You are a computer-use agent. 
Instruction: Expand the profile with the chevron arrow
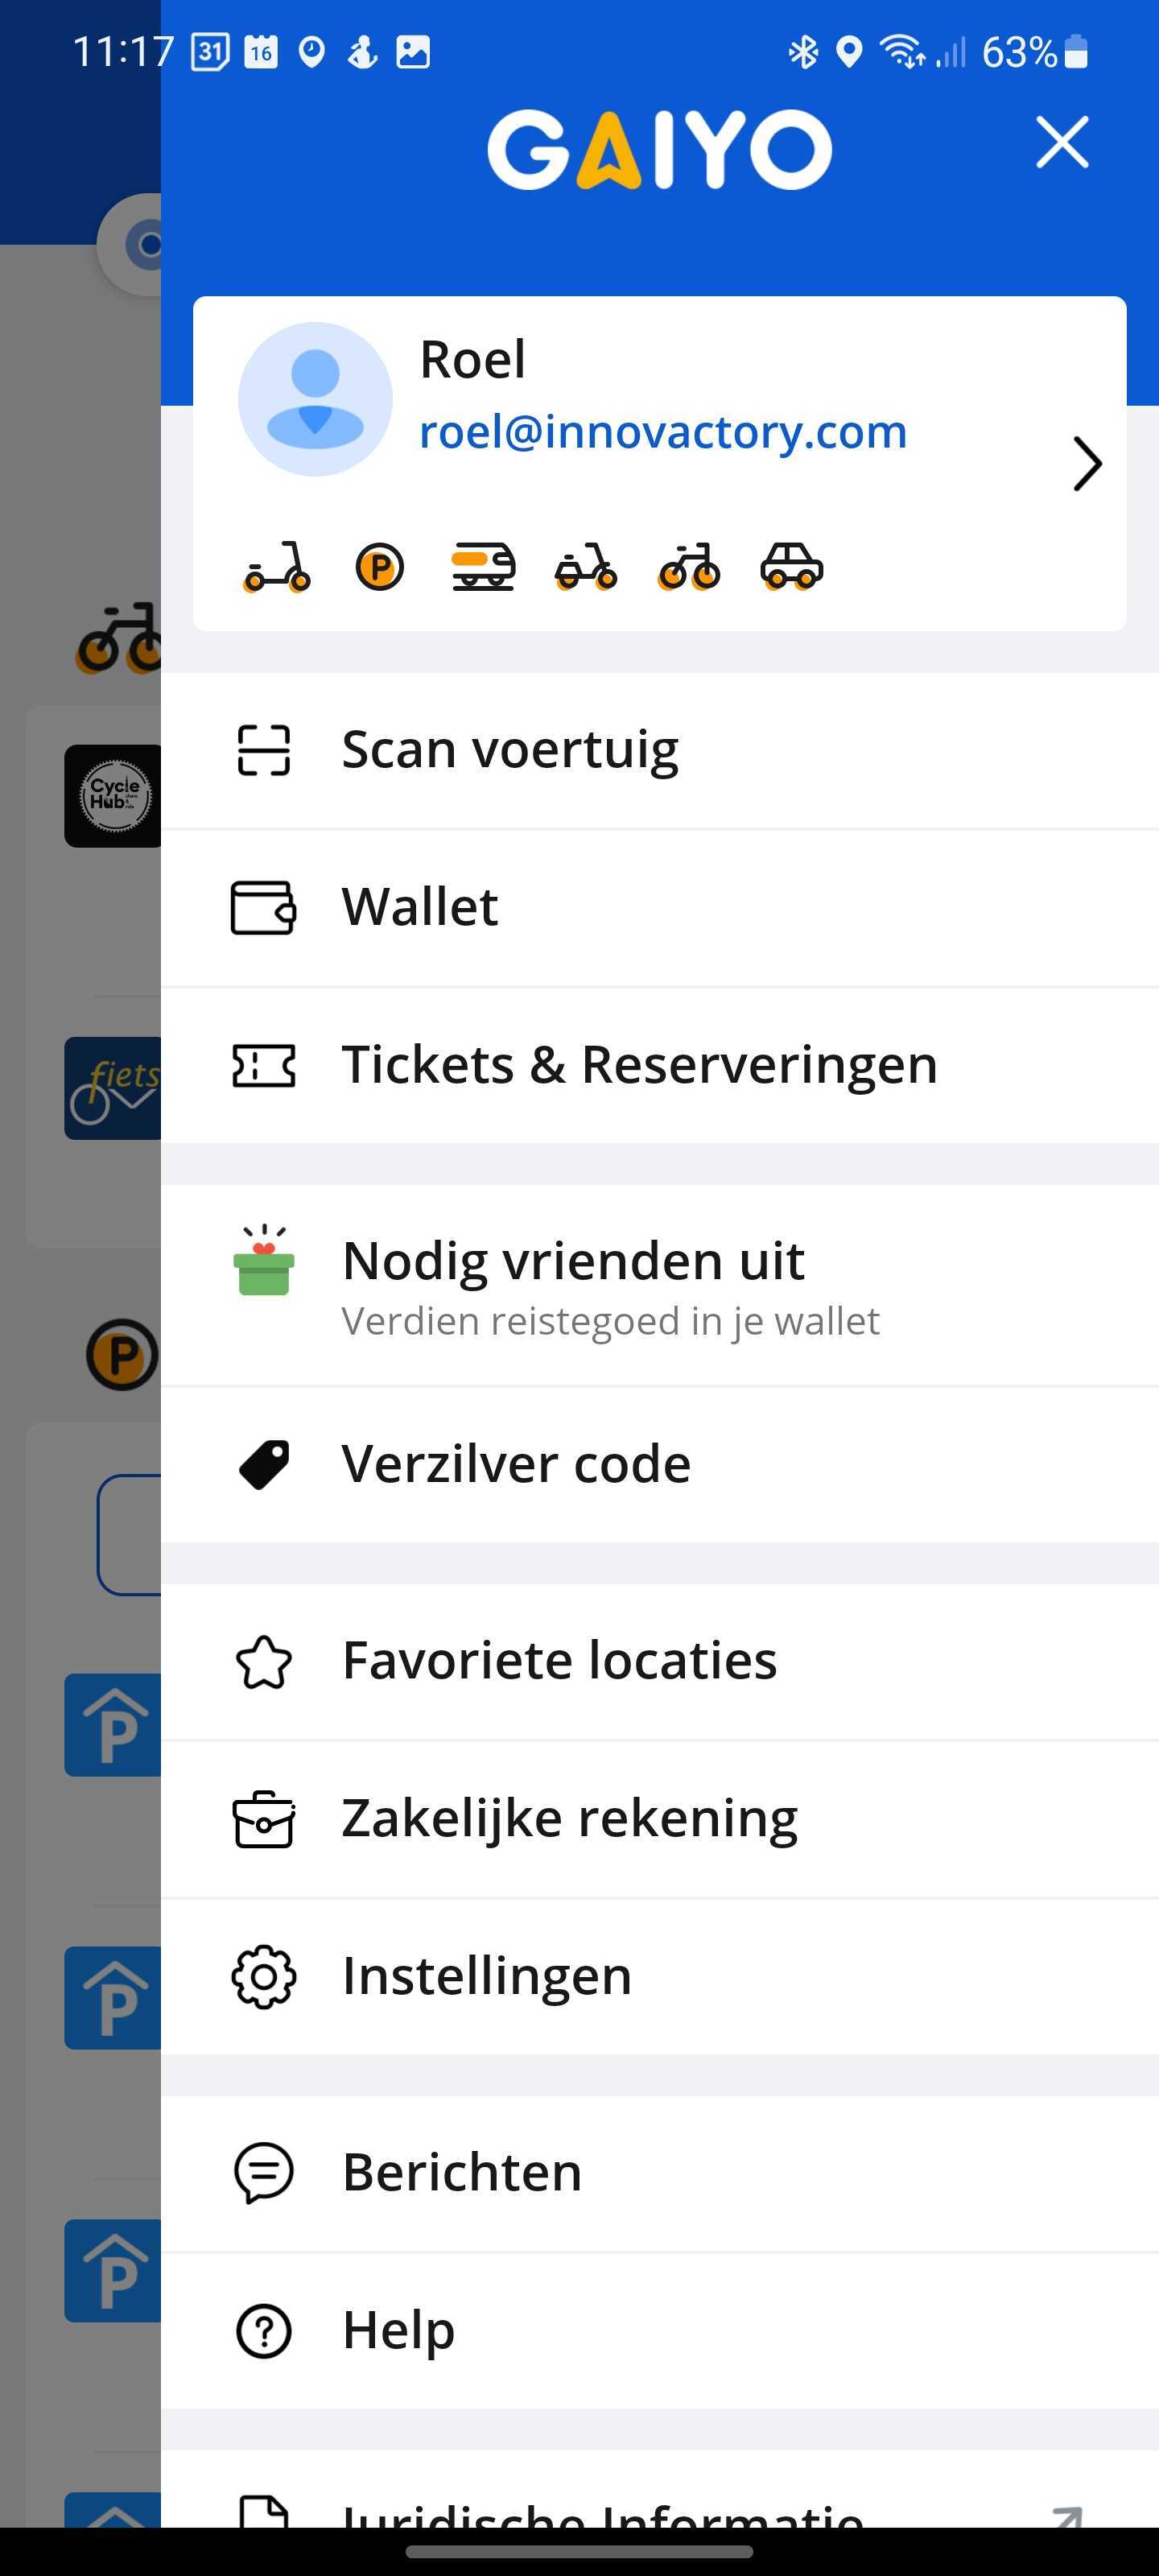click(1087, 464)
